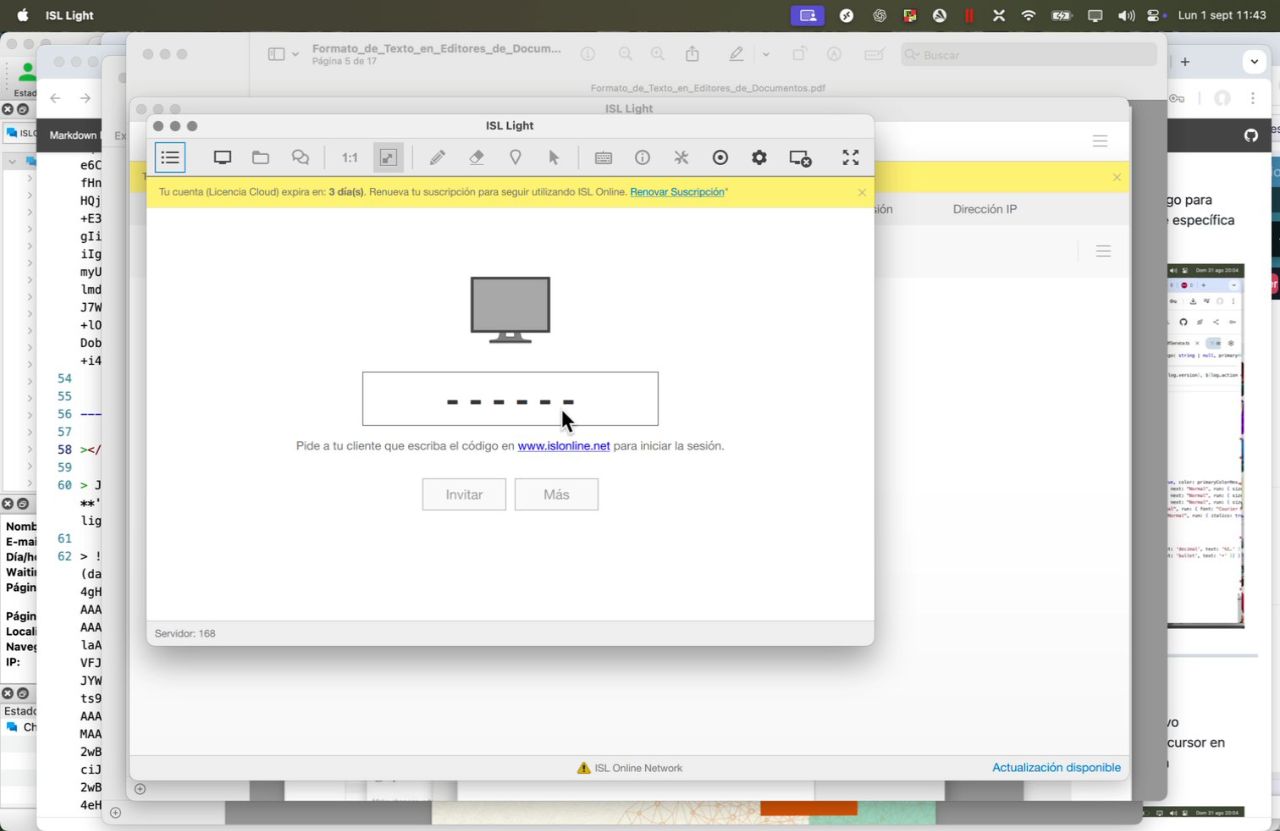Screen dimensions: 1280x831
Task: Click the location pin marker tool
Action: click(515, 157)
